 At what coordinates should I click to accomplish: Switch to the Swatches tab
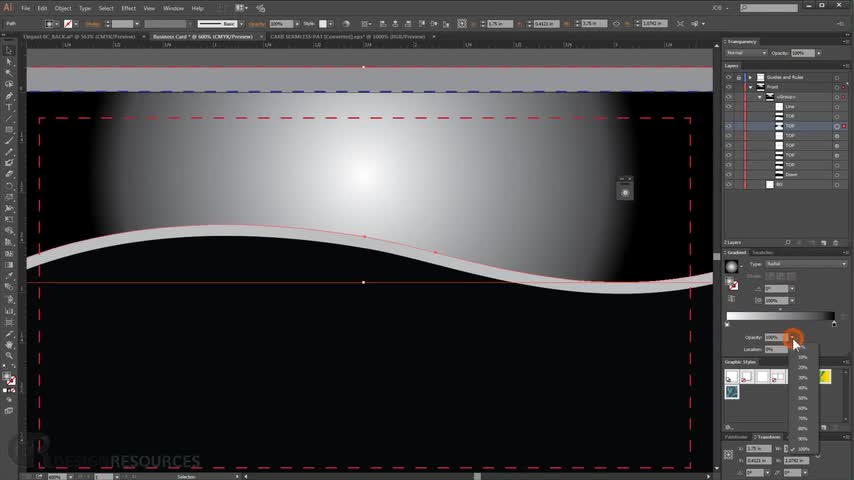[x=762, y=253]
